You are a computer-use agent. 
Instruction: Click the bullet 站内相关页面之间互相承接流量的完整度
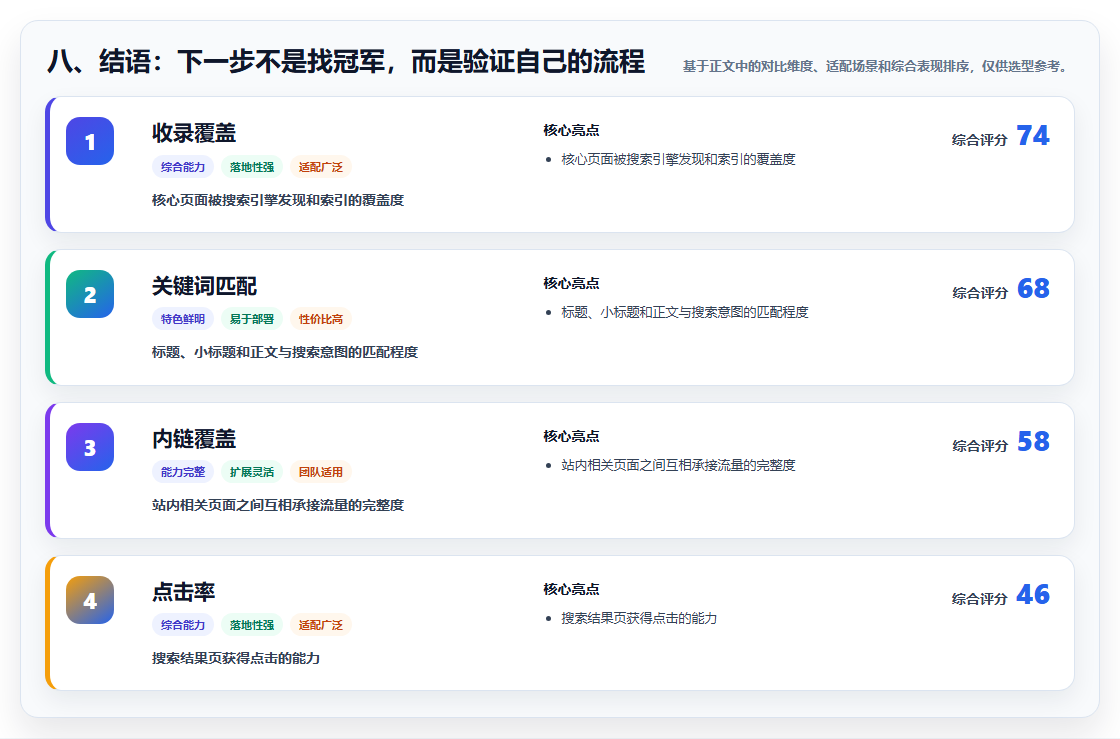click(678, 465)
